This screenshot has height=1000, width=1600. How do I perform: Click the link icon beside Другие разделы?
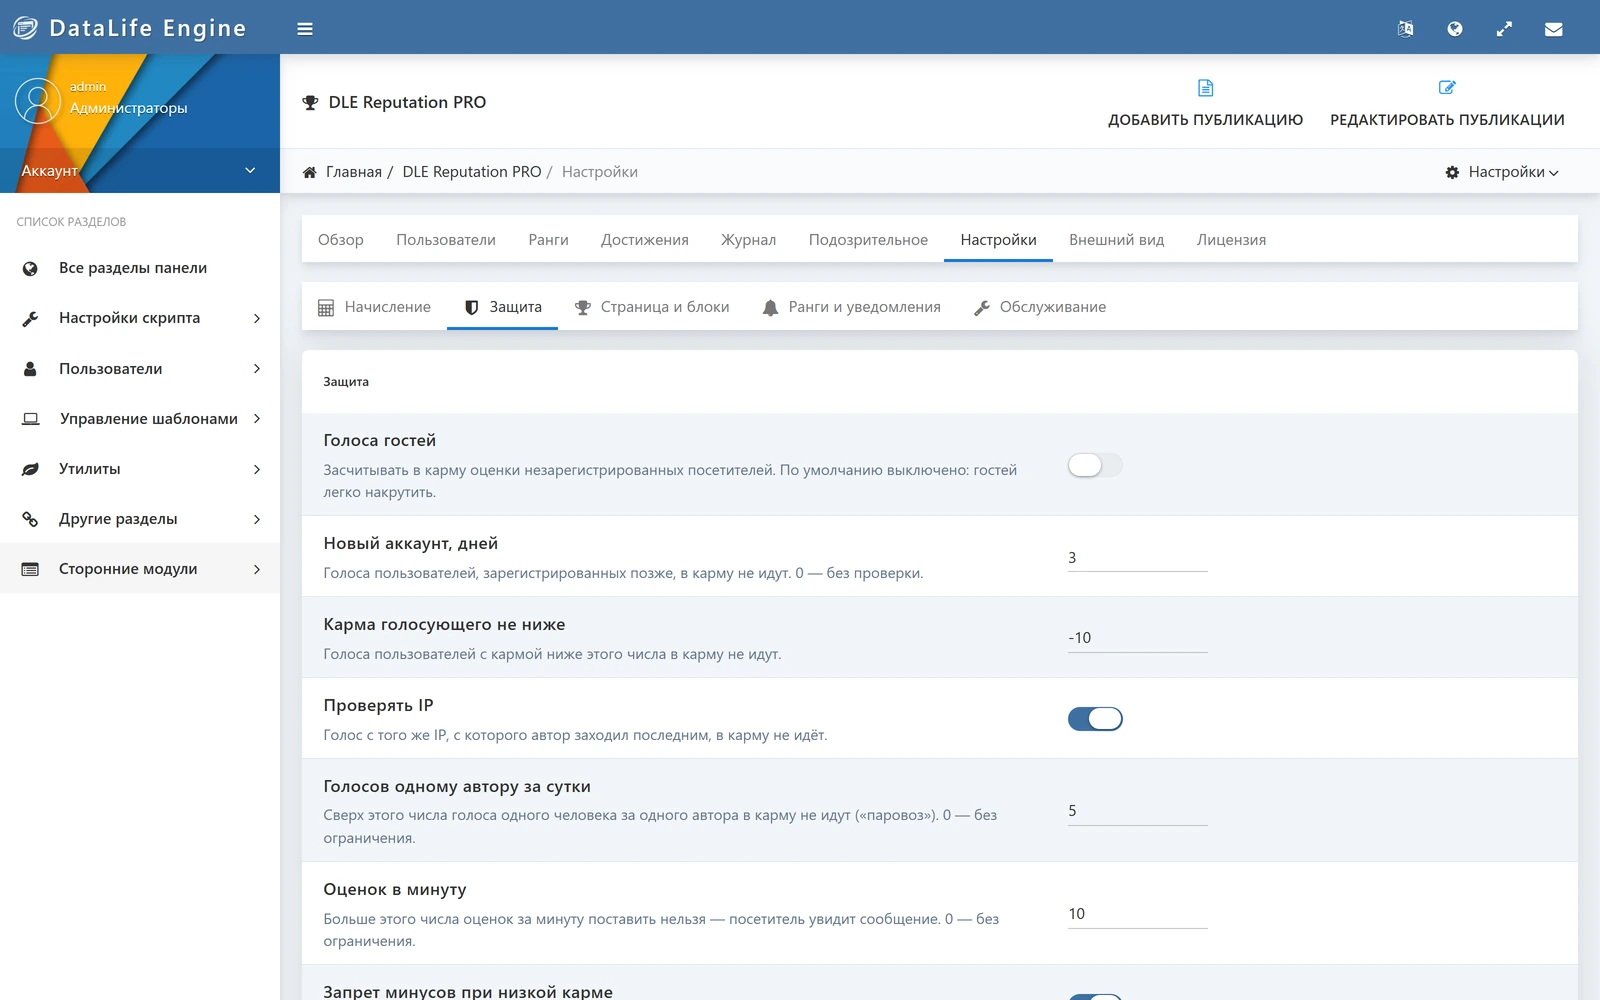pyautogui.click(x=30, y=519)
